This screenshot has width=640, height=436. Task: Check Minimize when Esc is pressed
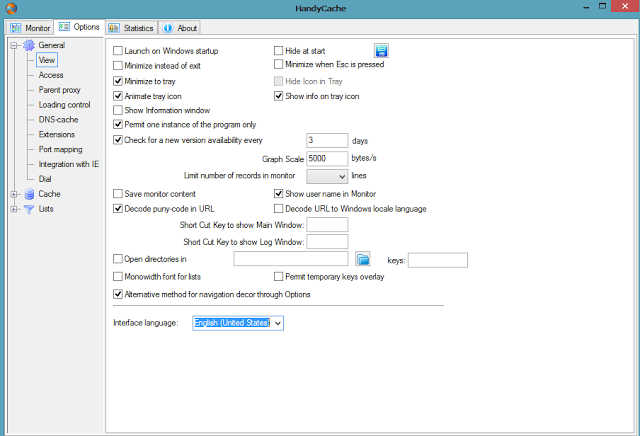tap(278, 64)
